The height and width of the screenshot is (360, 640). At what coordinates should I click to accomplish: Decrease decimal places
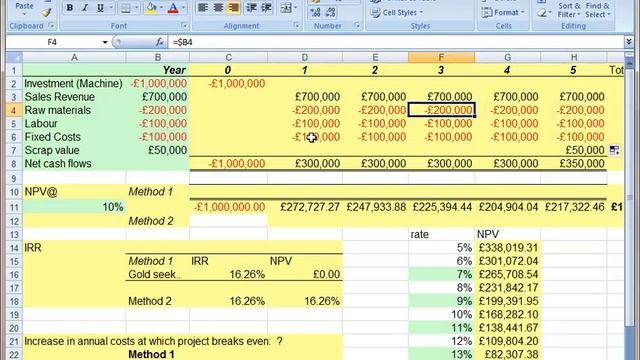(x=330, y=13)
